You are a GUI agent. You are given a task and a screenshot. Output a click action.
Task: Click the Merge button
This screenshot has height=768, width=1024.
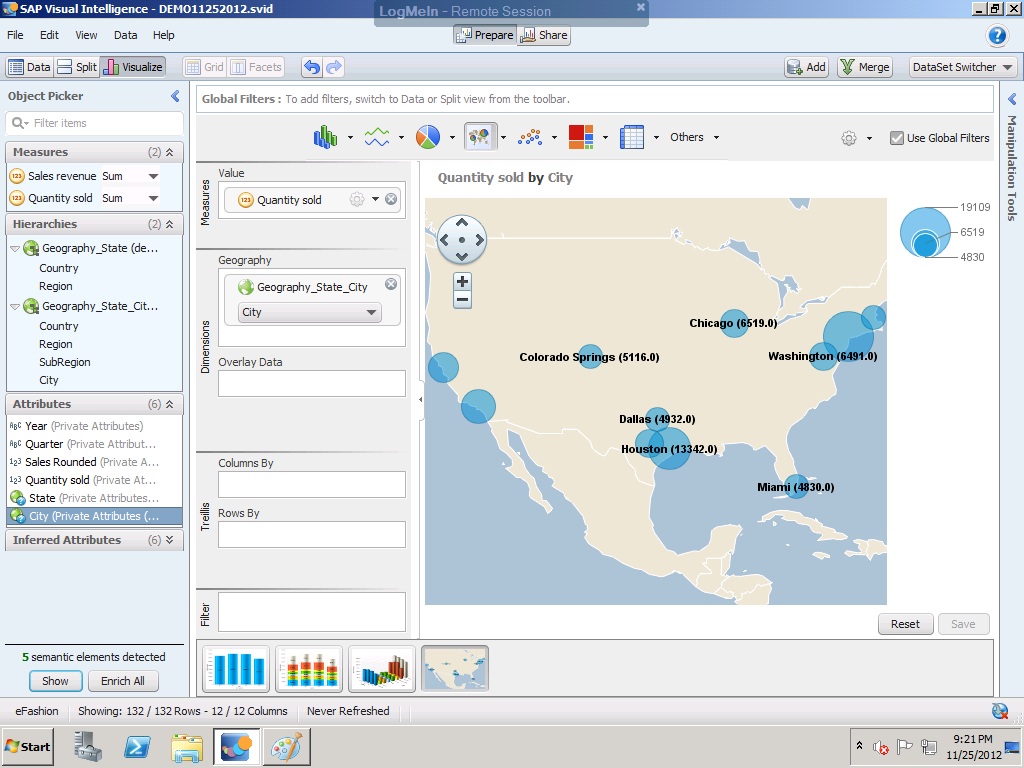(x=865, y=67)
